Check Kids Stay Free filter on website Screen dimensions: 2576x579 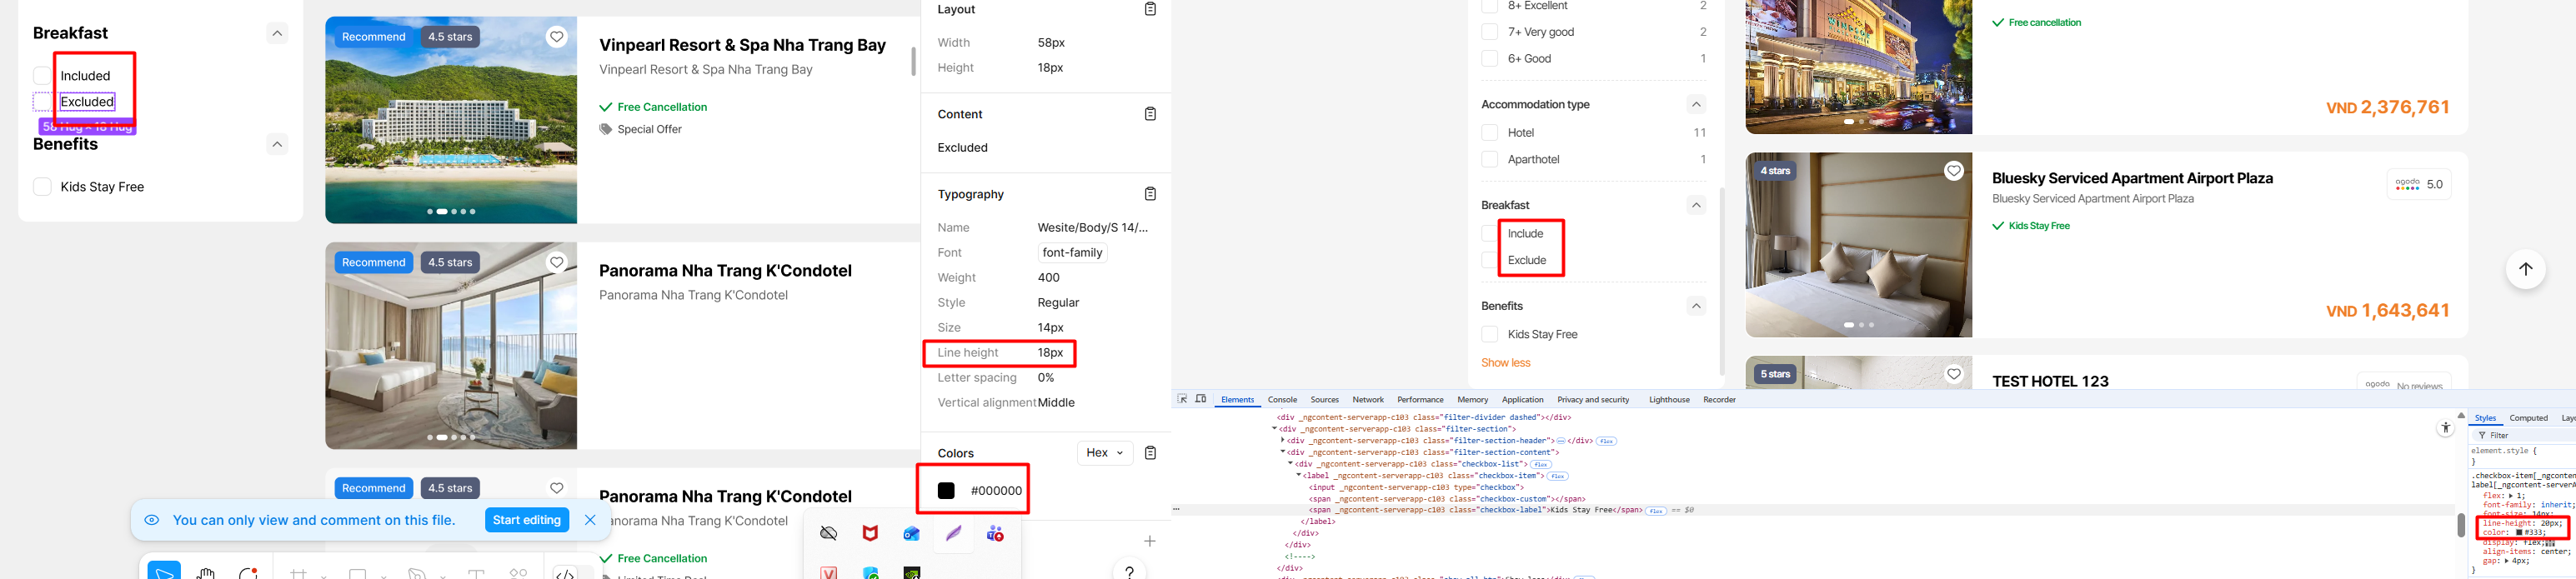click(1489, 335)
